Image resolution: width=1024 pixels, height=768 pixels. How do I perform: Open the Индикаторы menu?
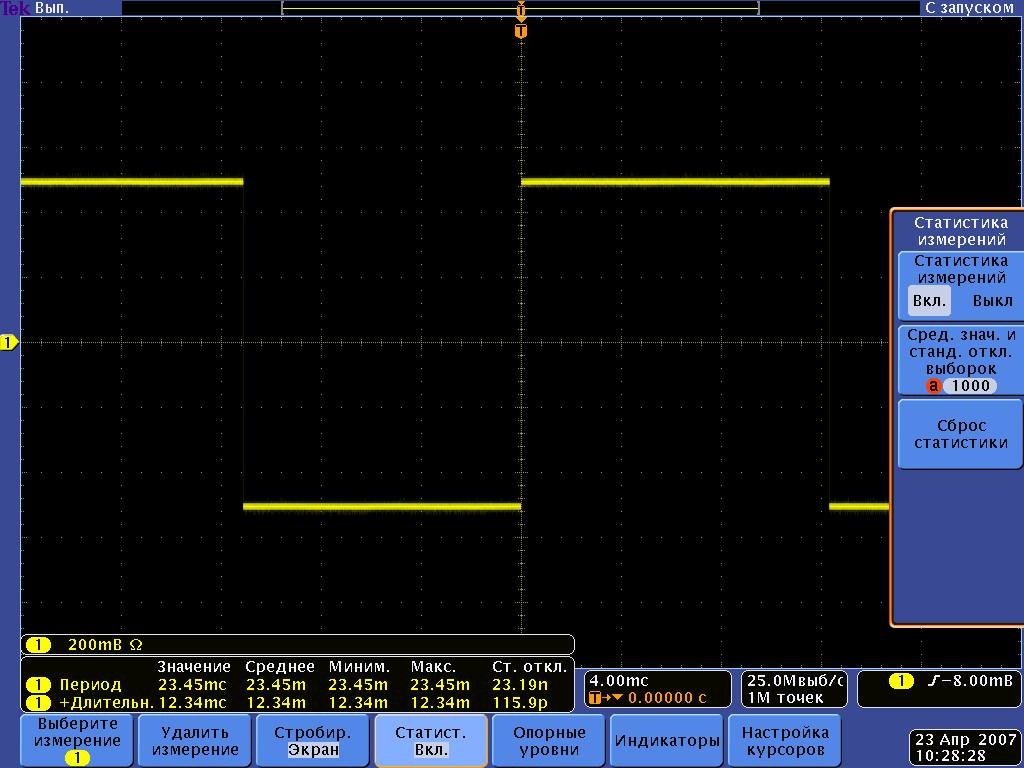click(x=667, y=741)
